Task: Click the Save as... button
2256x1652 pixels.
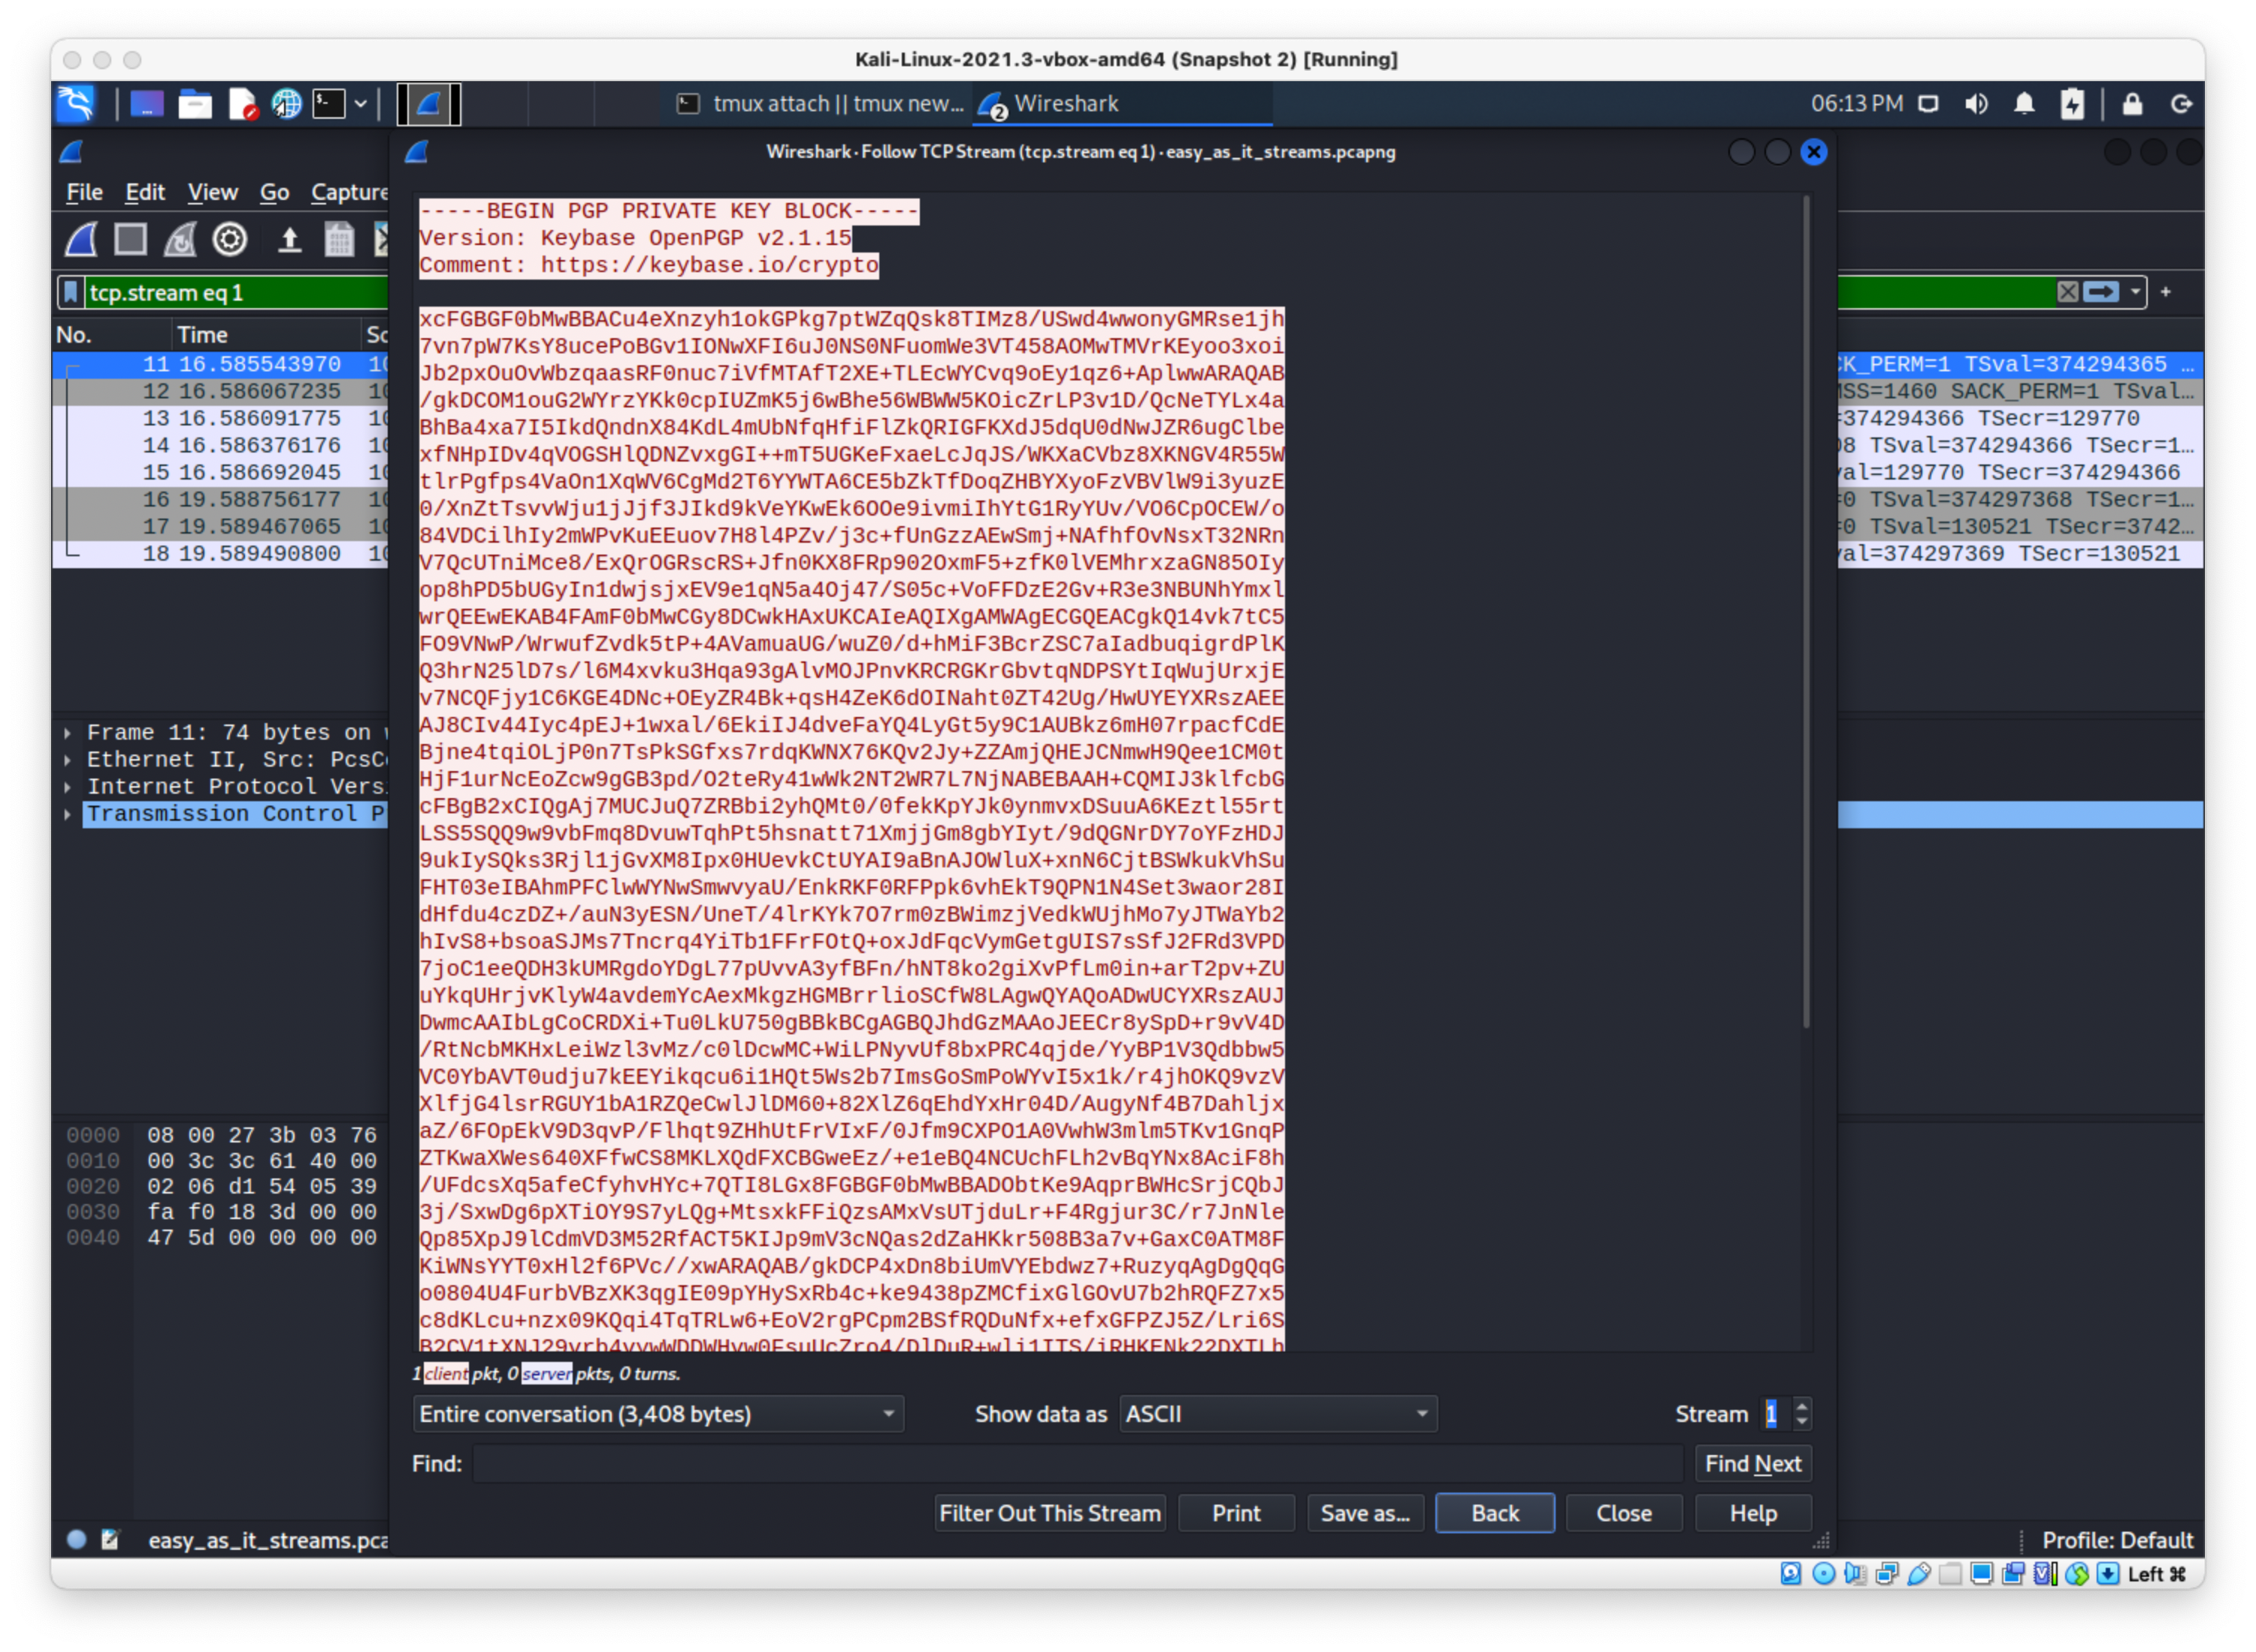Action: (1365, 1514)
